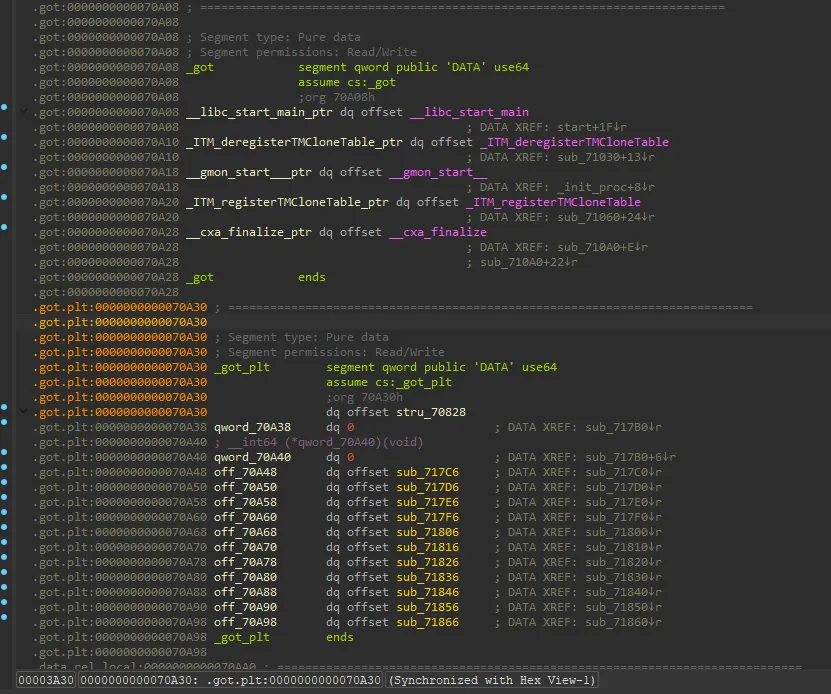Image resolution: width=831 pixels, height=694 pixels.
Task: Click the 00003A30 file offset in status bar
Action: point(46,680)
